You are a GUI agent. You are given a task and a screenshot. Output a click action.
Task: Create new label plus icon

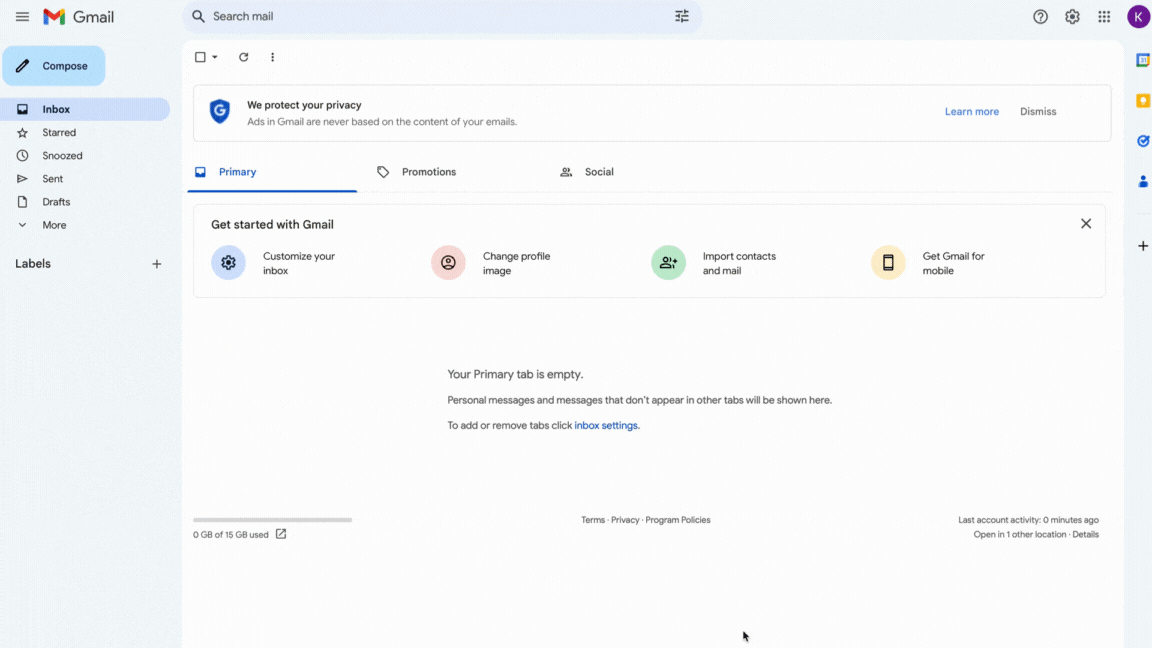tap(156, 264)
